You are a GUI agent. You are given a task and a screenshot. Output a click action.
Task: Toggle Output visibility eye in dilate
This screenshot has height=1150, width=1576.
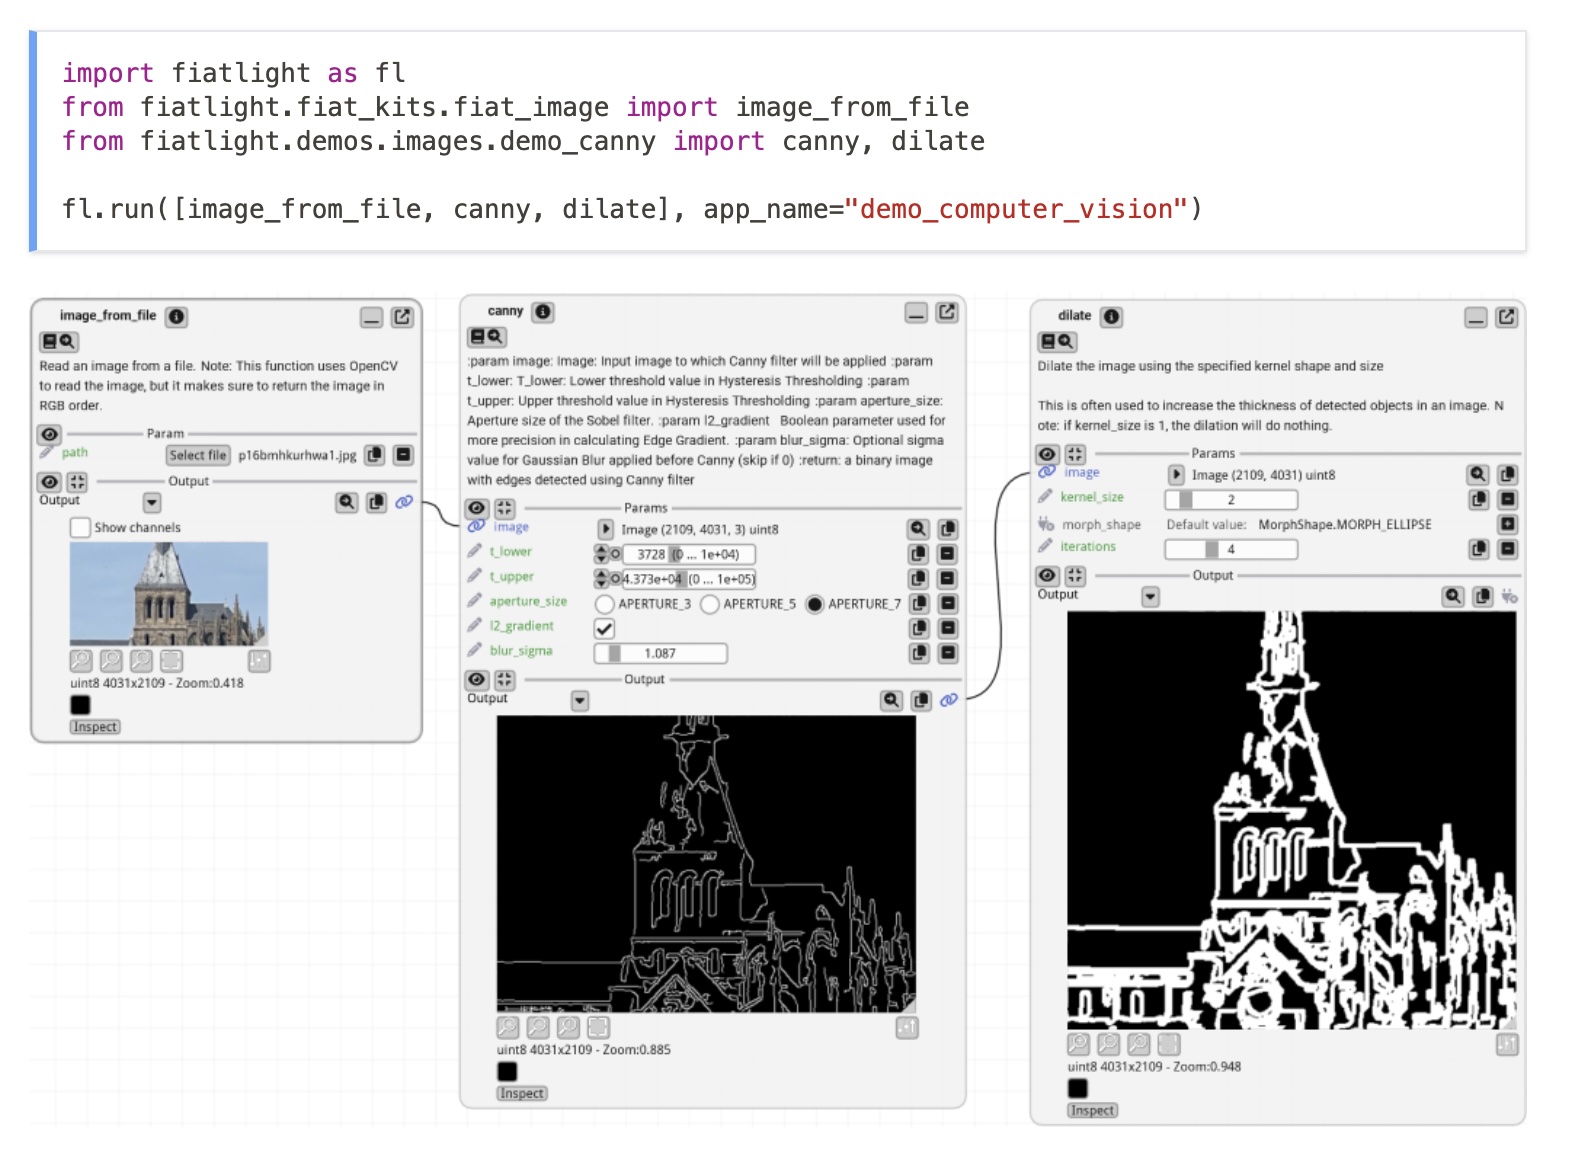(1047, 576)
